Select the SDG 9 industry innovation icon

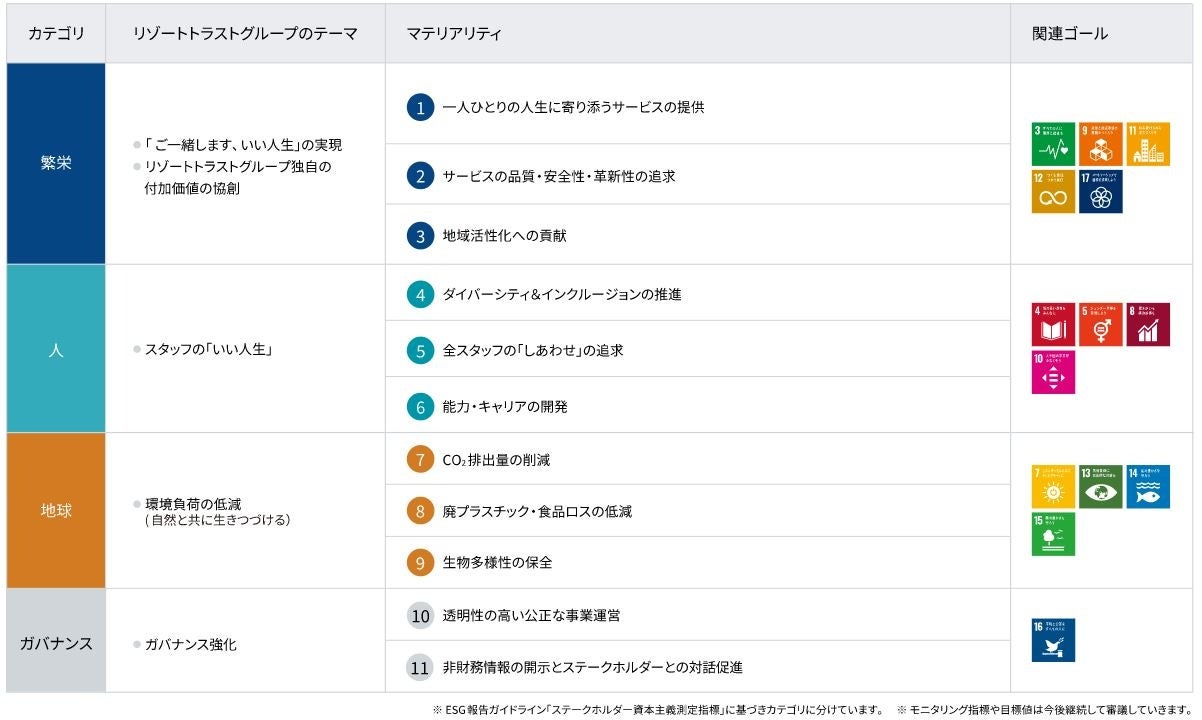(x=1101, y=144)
